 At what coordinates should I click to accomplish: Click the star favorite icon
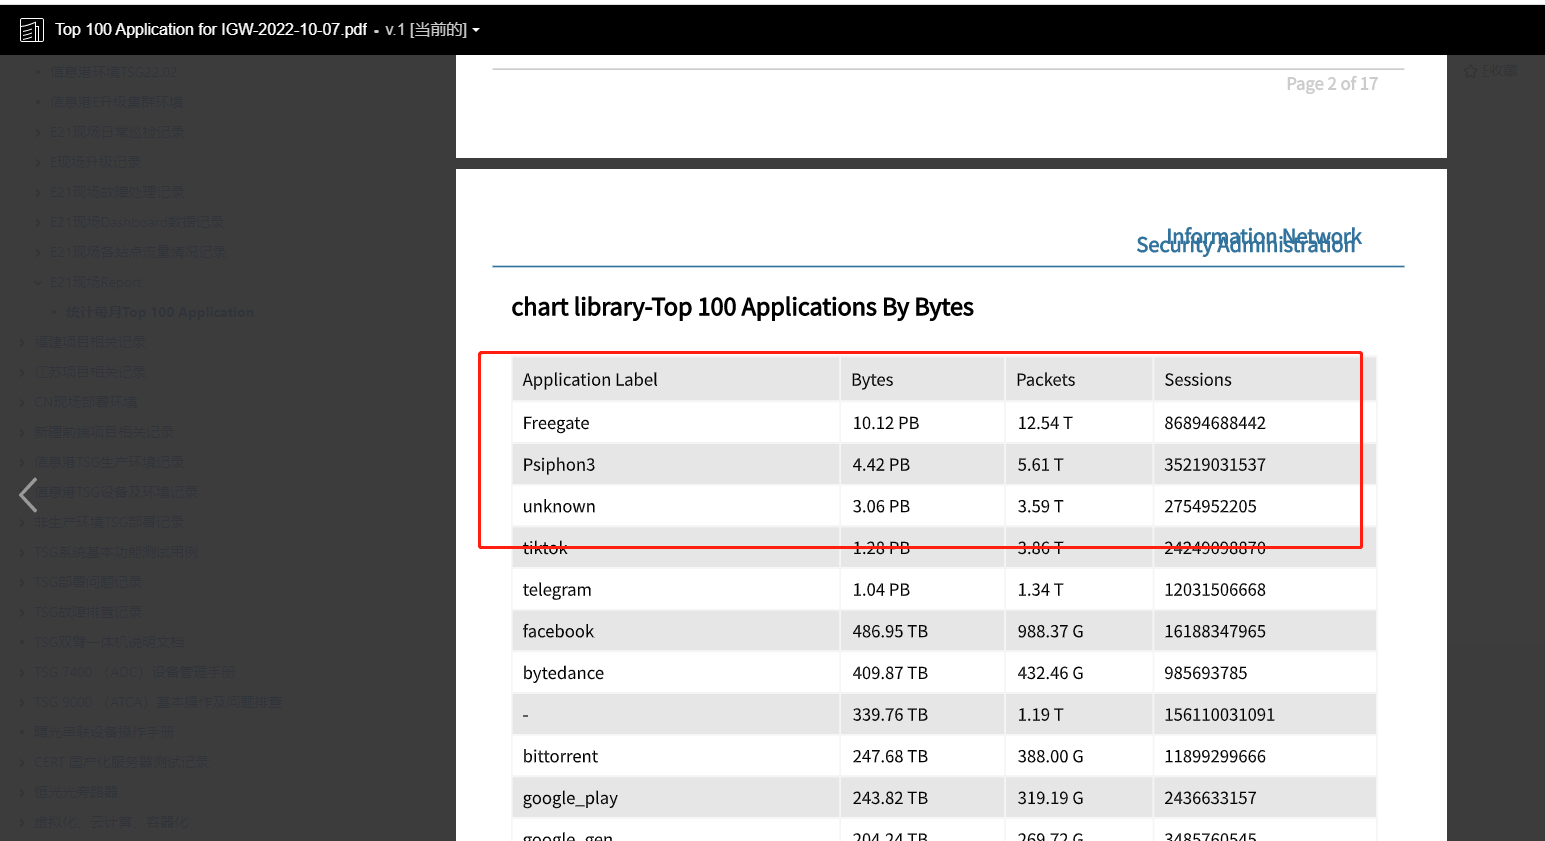click(x=1471, y=72)
